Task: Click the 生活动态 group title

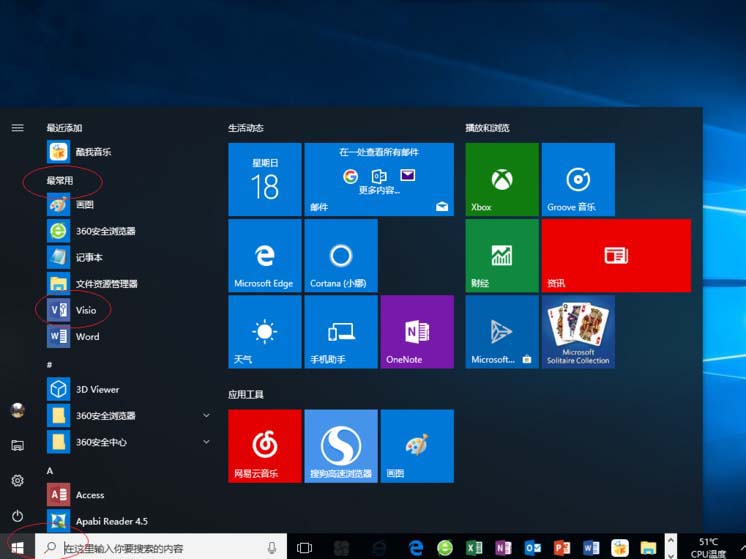Action: click(x=245, y=127)
